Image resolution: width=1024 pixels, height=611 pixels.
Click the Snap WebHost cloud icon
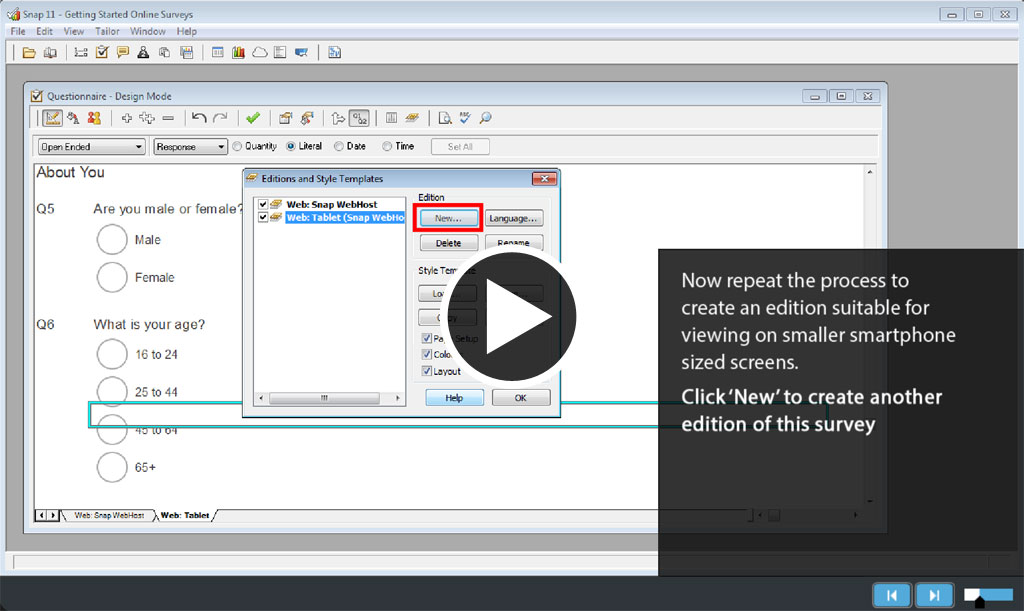259,51
